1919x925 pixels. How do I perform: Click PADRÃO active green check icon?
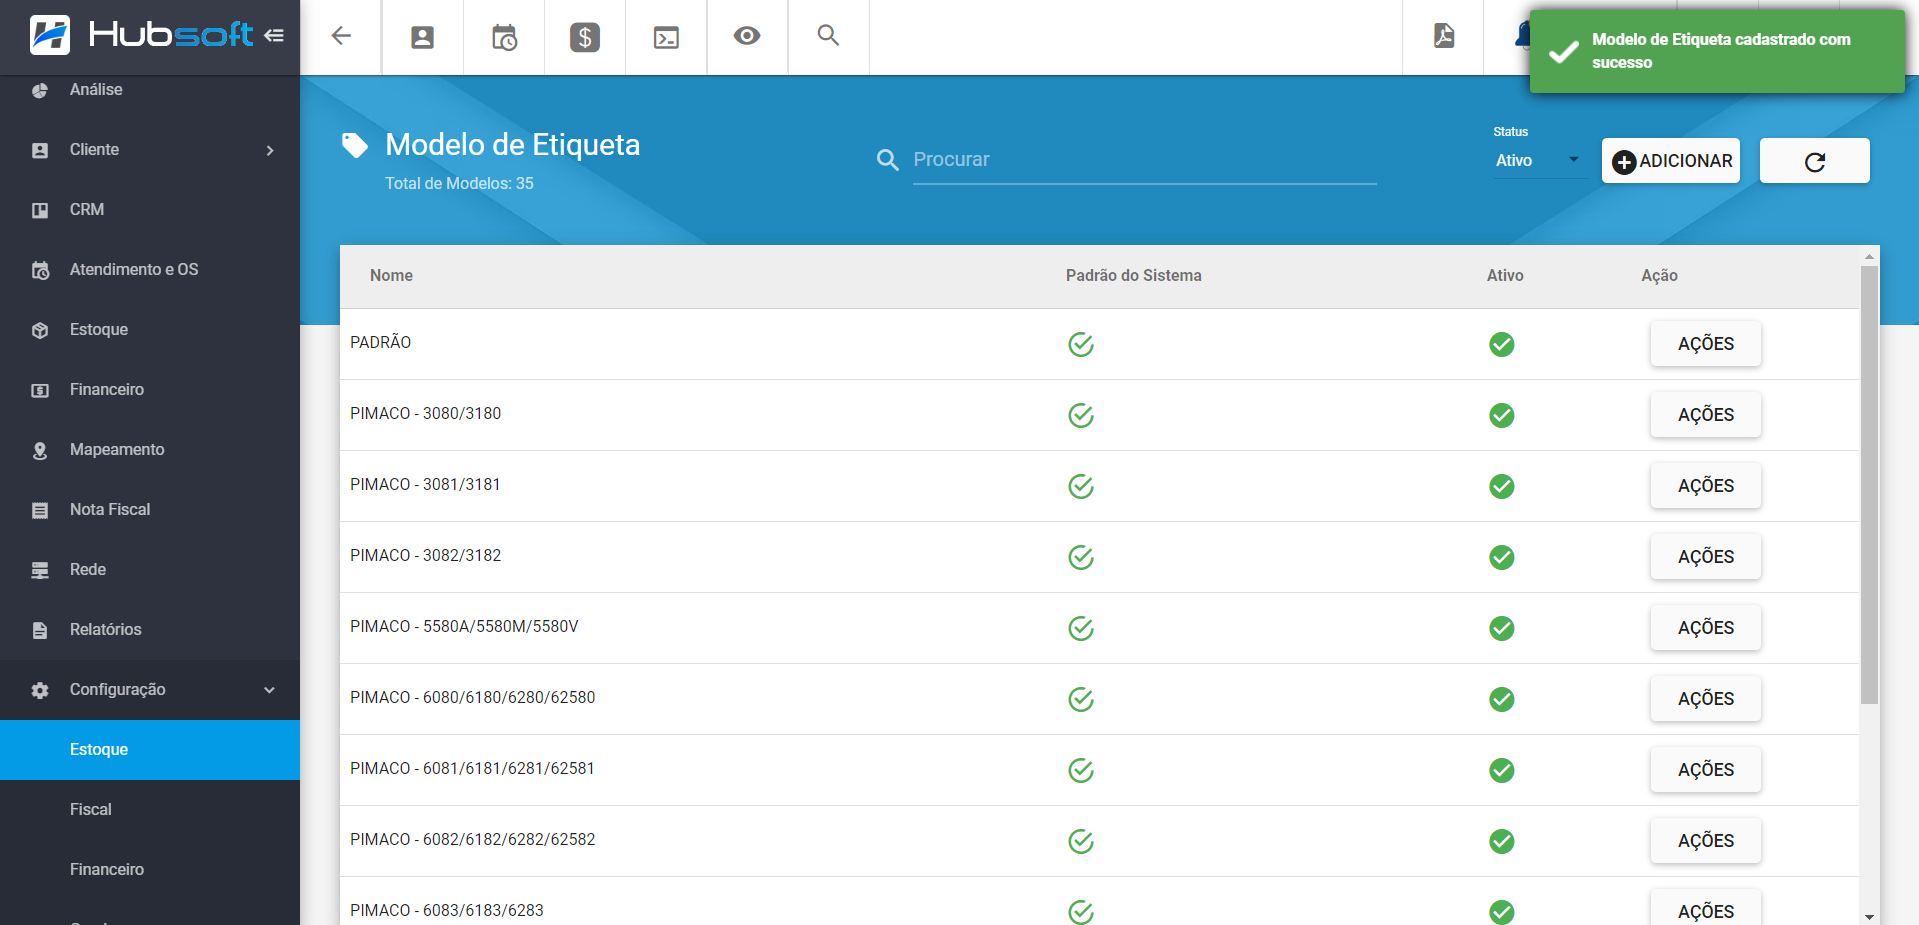pyautogui.click(x=1502, y=344)
